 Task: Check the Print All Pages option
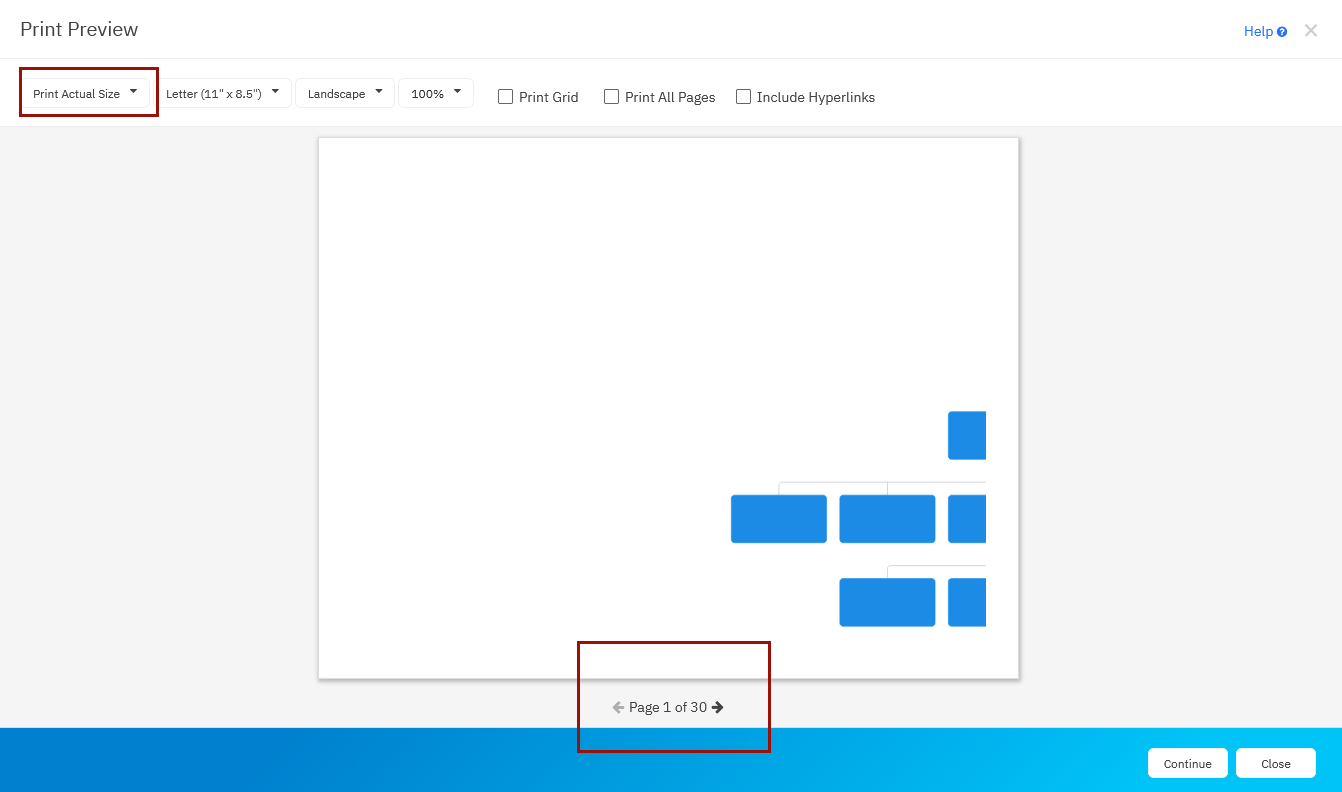tap(612, 97)
